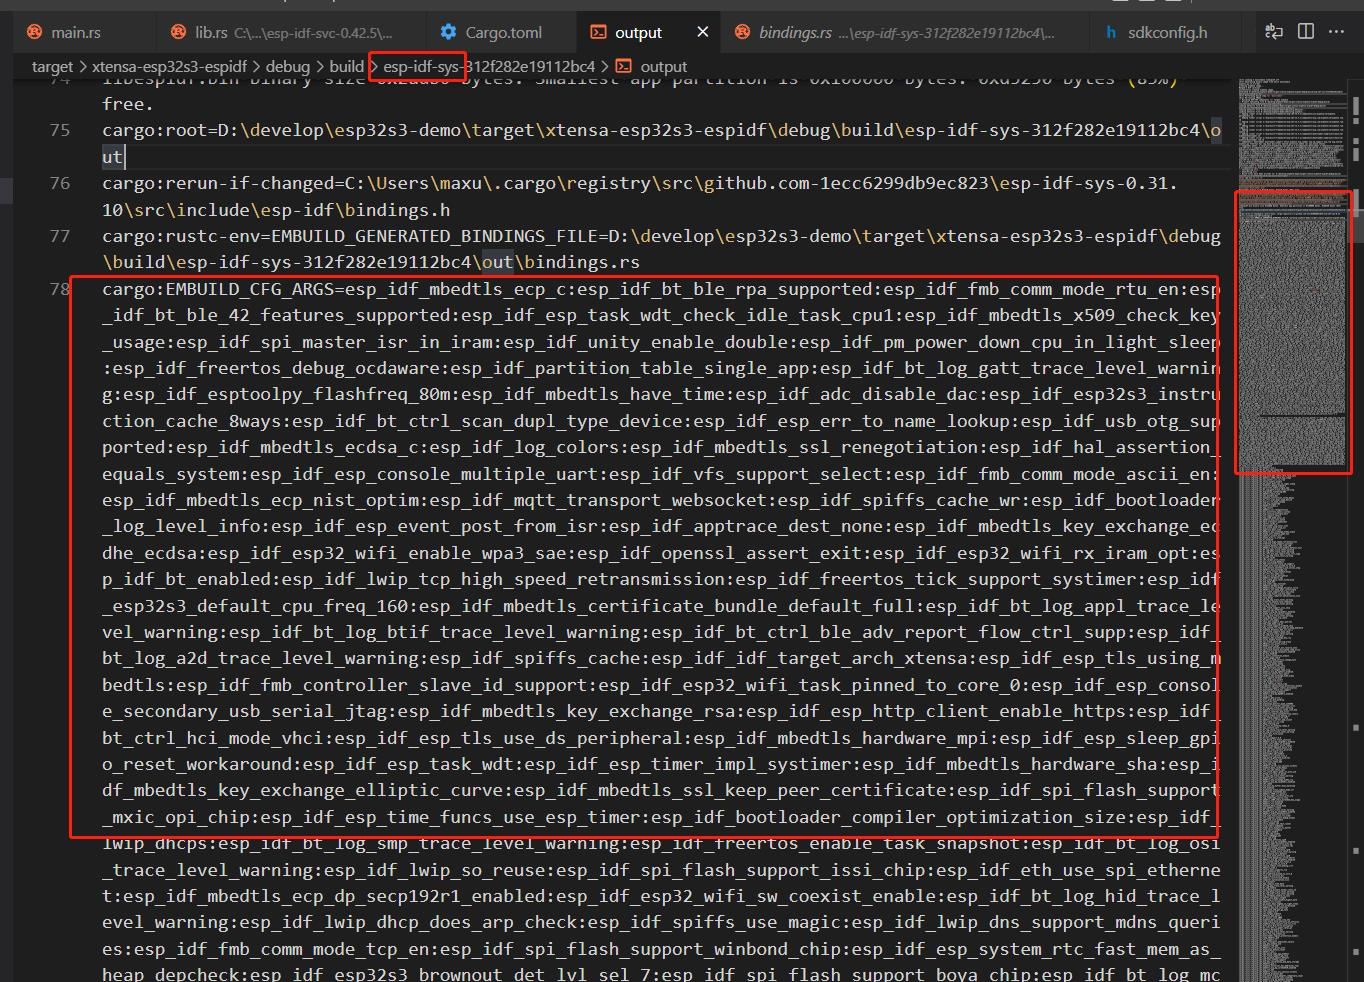Click the Rust icon on main.rs tab
The height and width of the screenshot is (982, 1364).
(34, 32)
